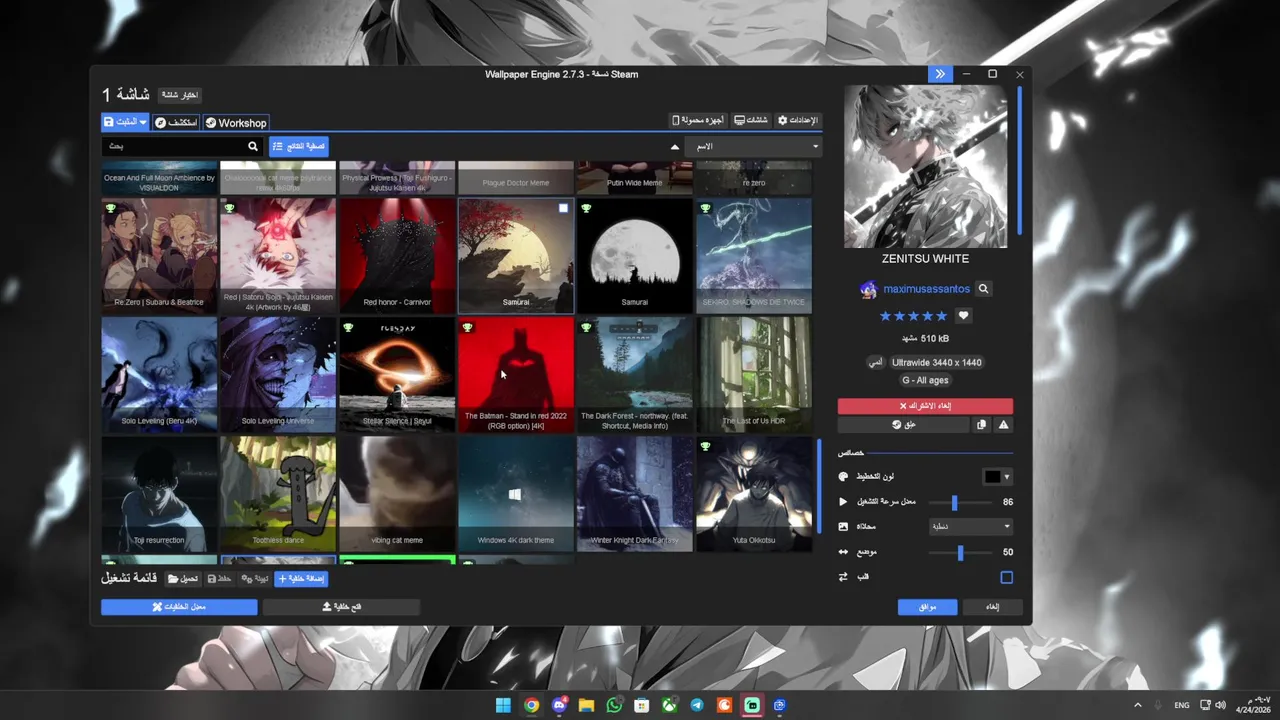1280x720 pixels.
Task: Open the Installed (المثبت) tab dropdown
Action: click(x=125, y=122)
